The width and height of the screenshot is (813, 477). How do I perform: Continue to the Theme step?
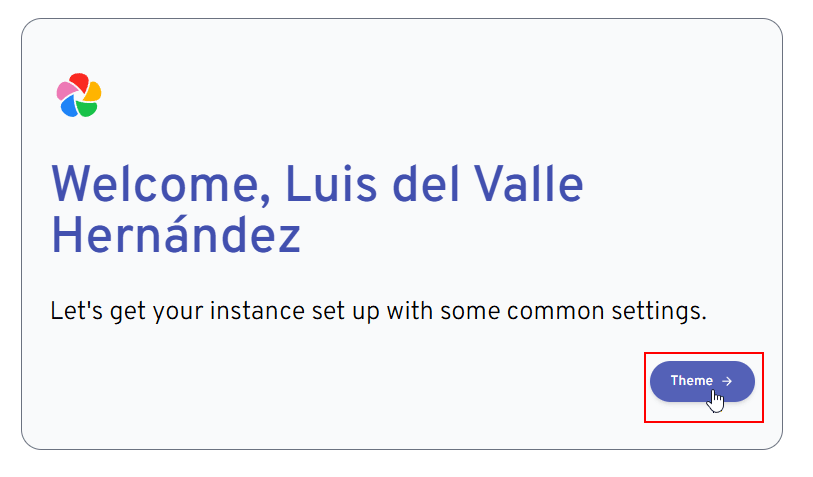702,382
